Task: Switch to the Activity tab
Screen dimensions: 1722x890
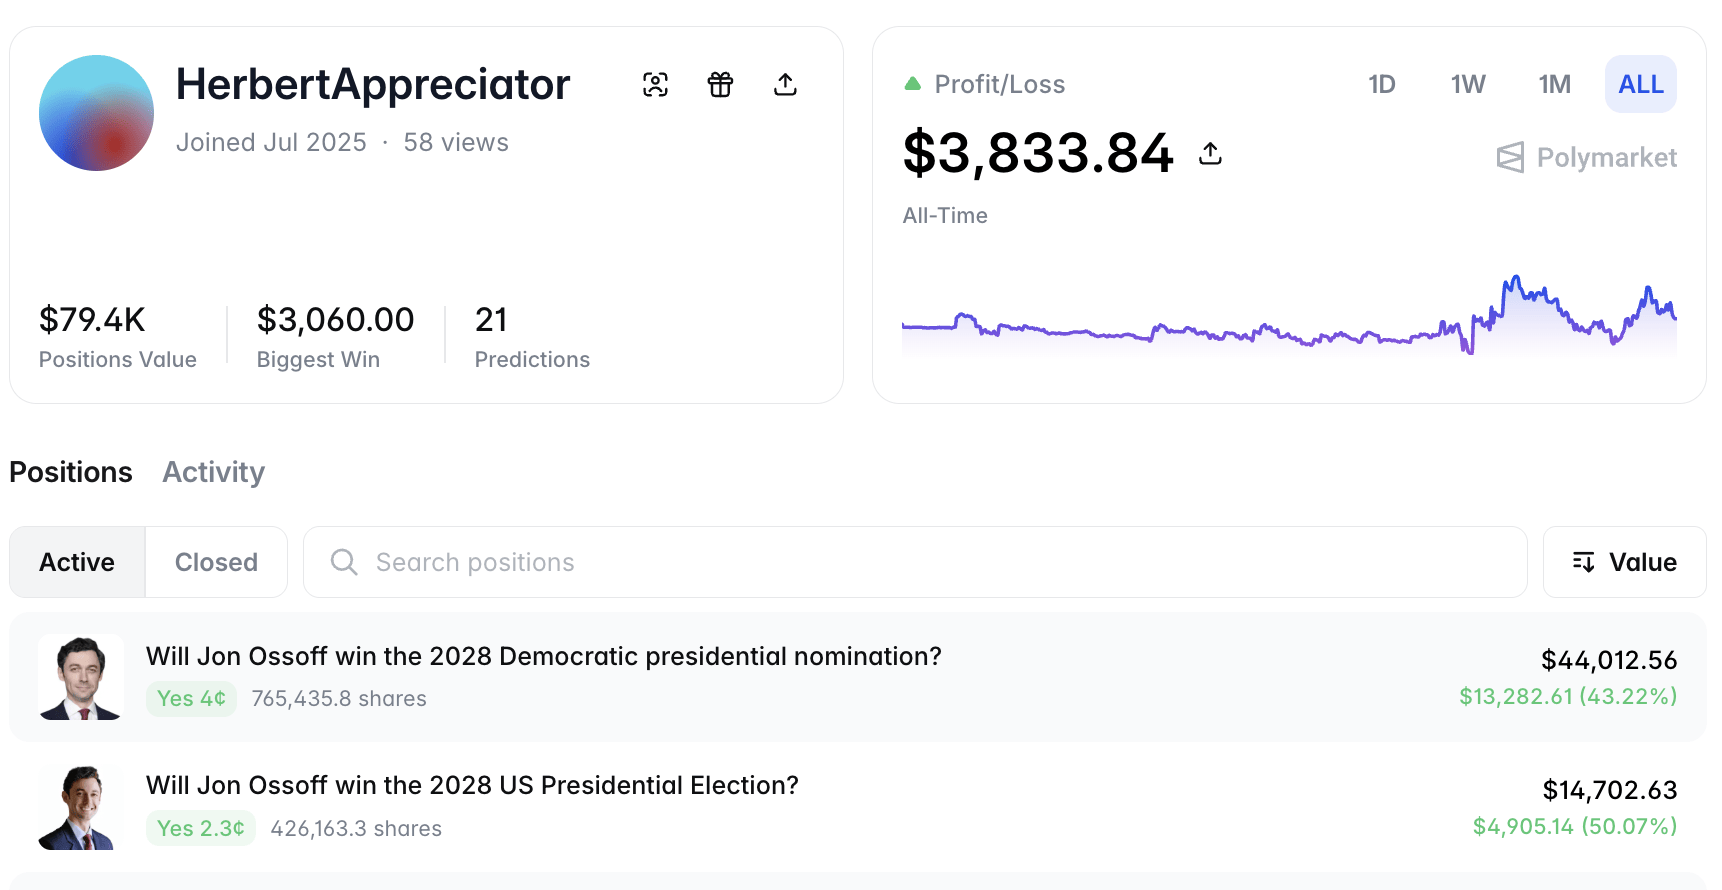Action: pos(213,472)
